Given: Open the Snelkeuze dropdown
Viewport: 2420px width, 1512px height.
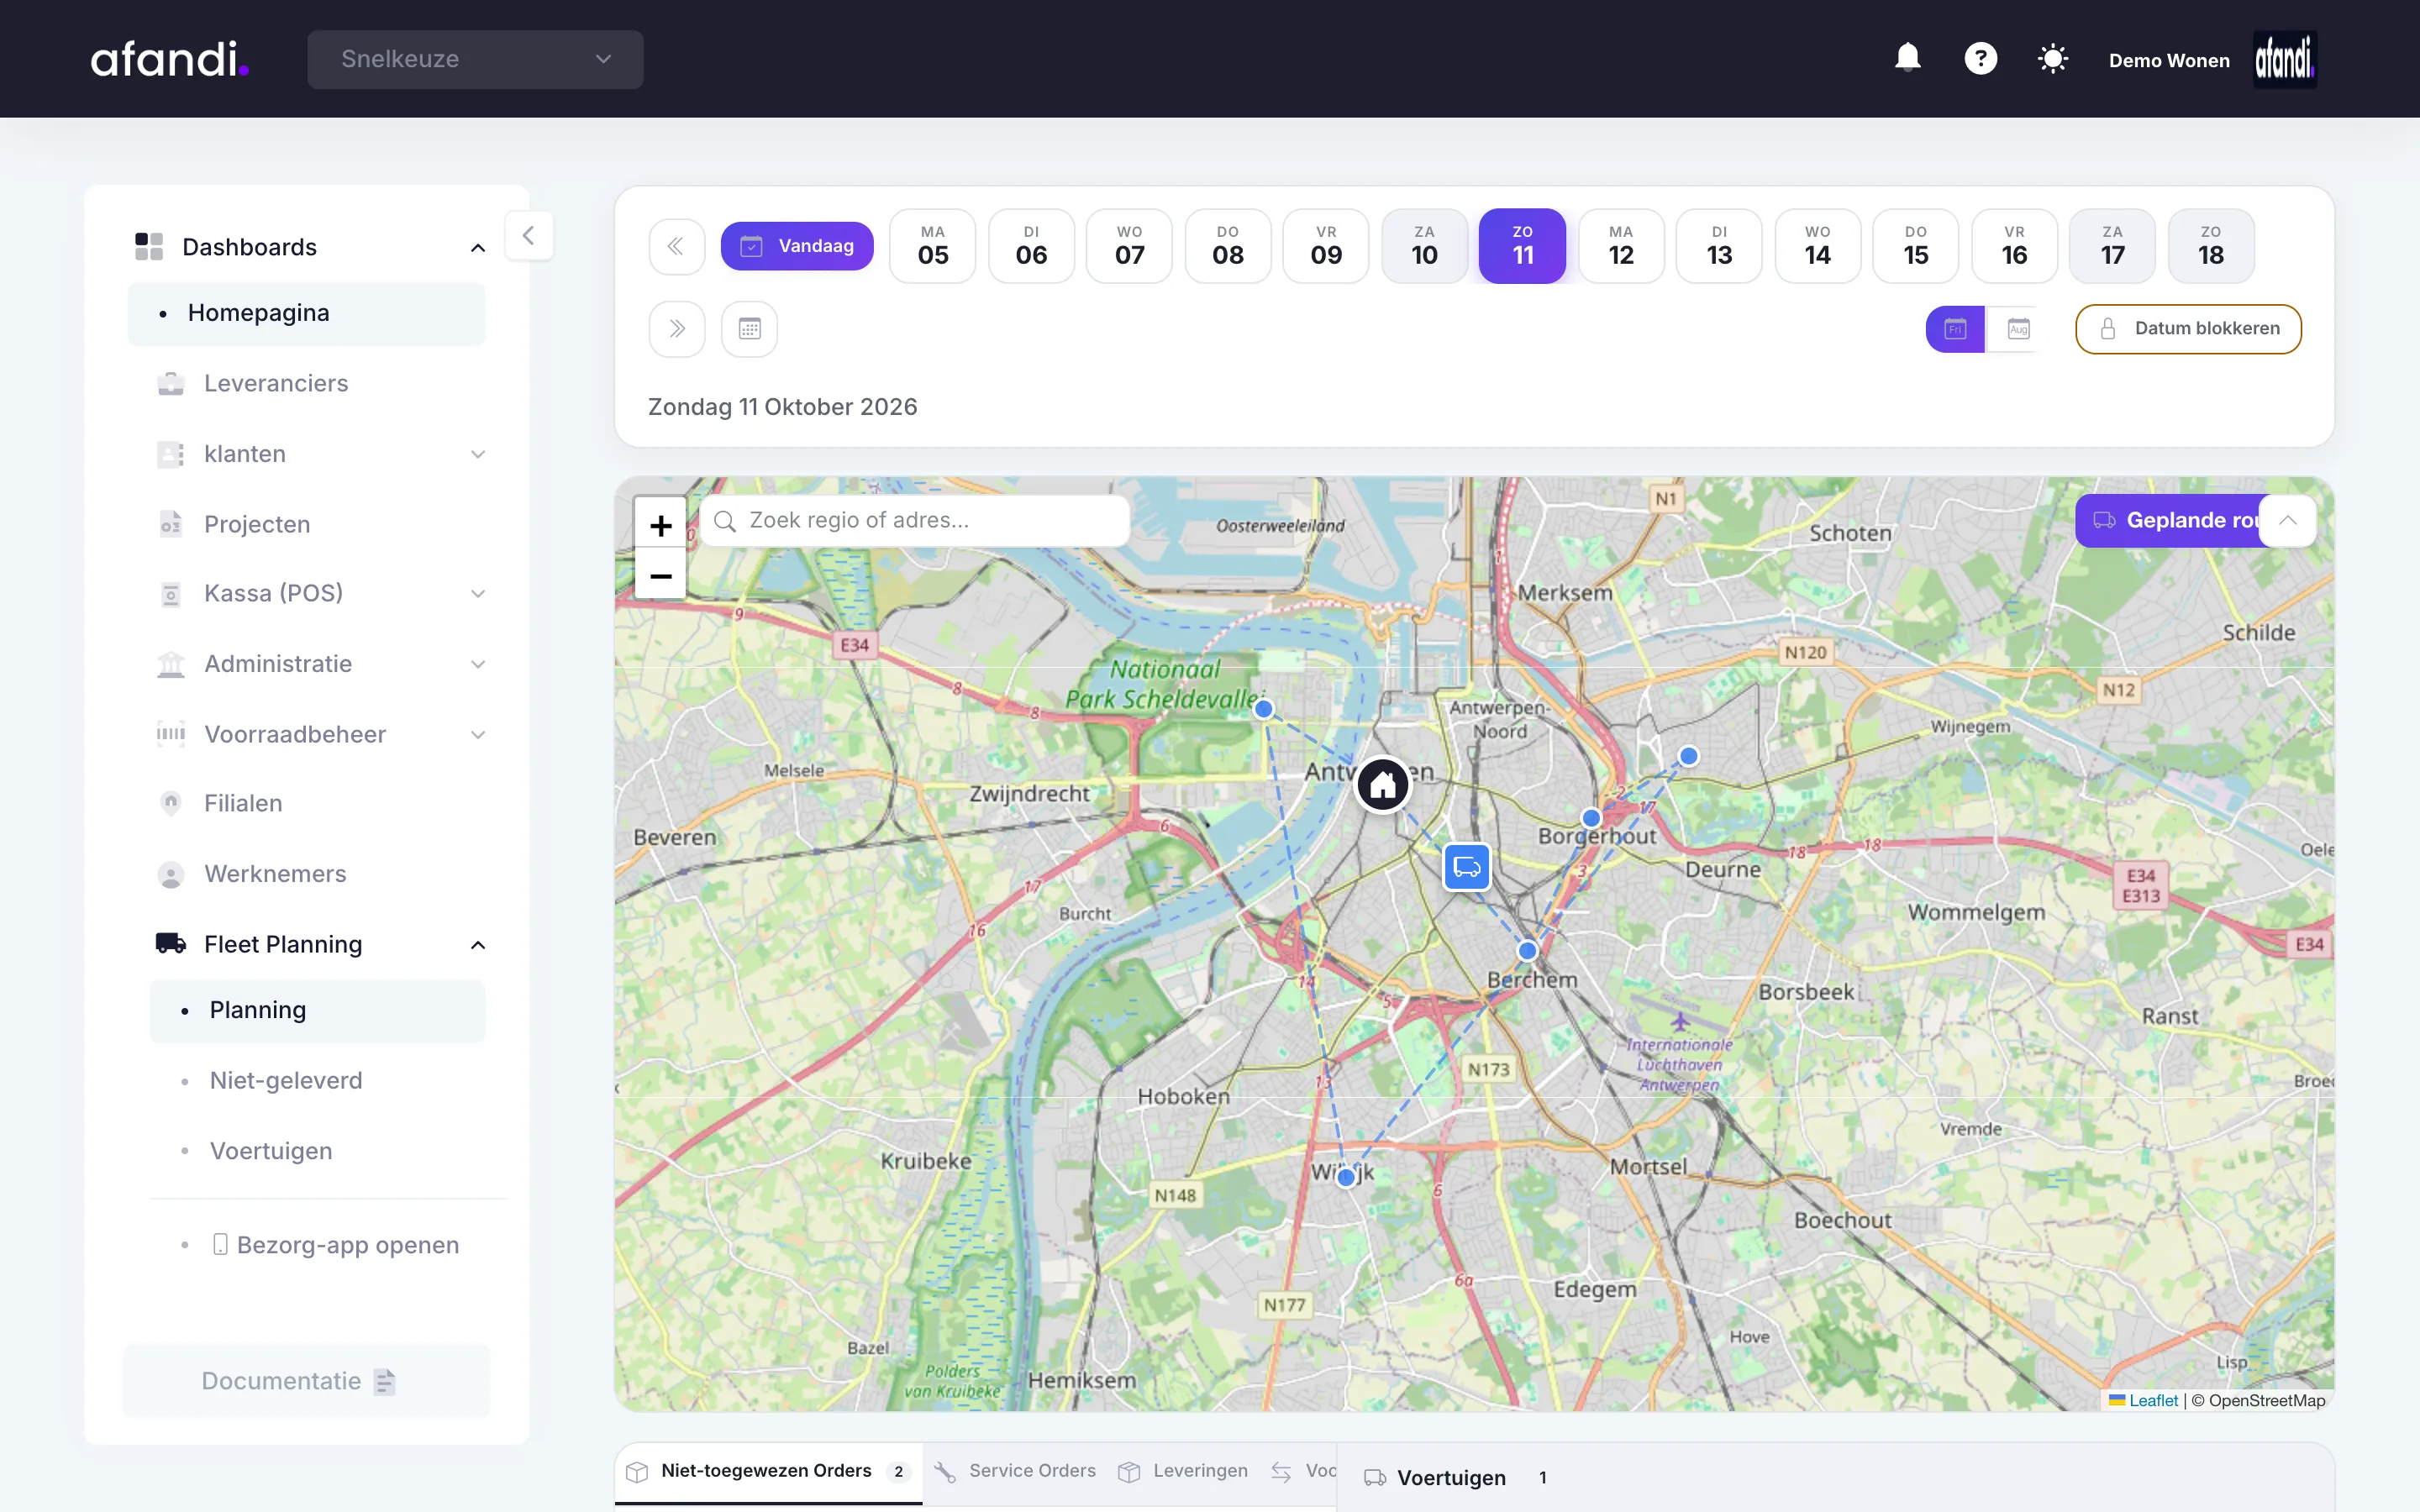Looking at the screenshot, I should (x=475, y=59).
